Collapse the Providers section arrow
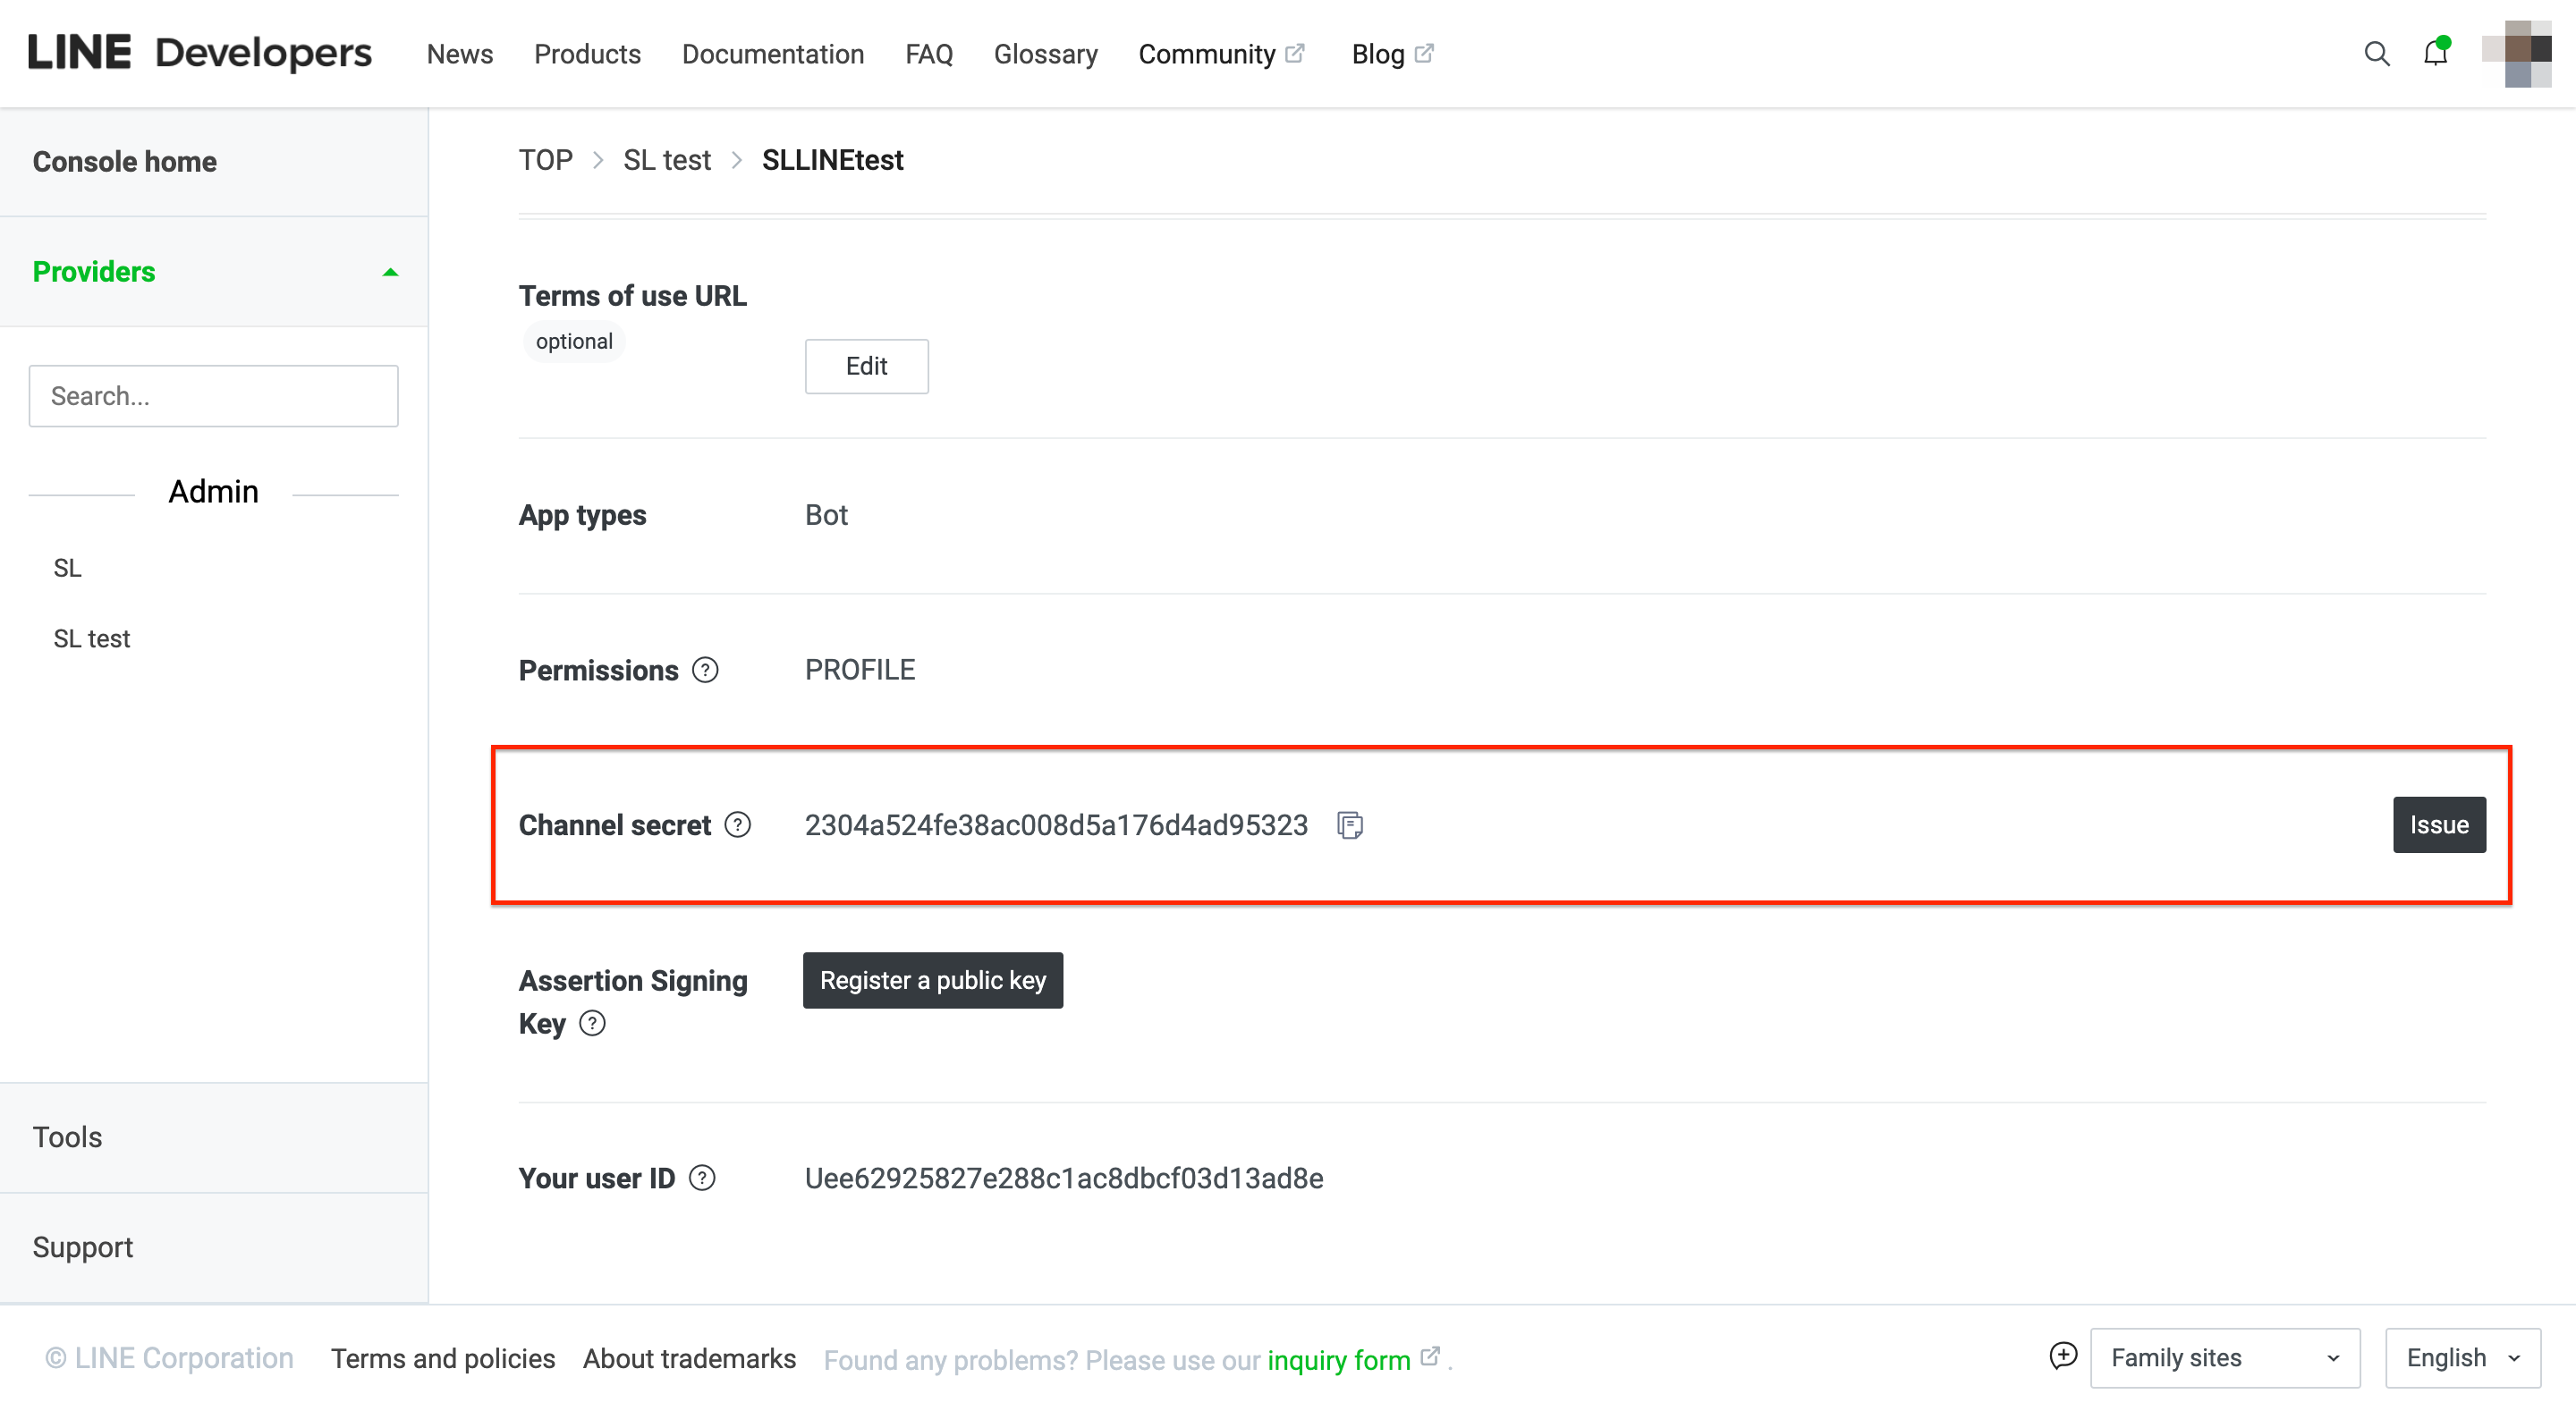This screenshot has width=2576, height=1411. coord(390,272)
